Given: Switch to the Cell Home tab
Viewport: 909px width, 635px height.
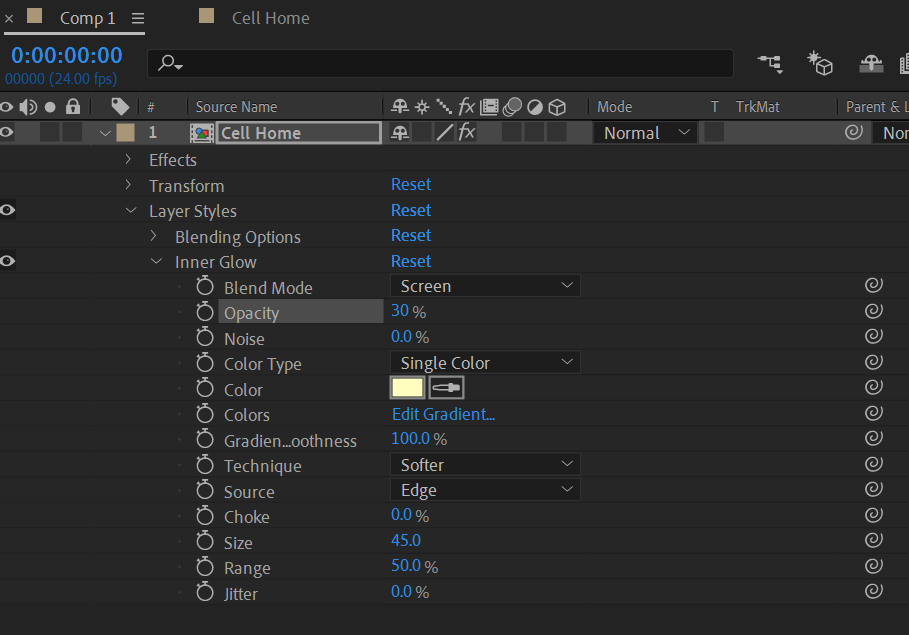Looking at the screenshot, I should point(270,18).
